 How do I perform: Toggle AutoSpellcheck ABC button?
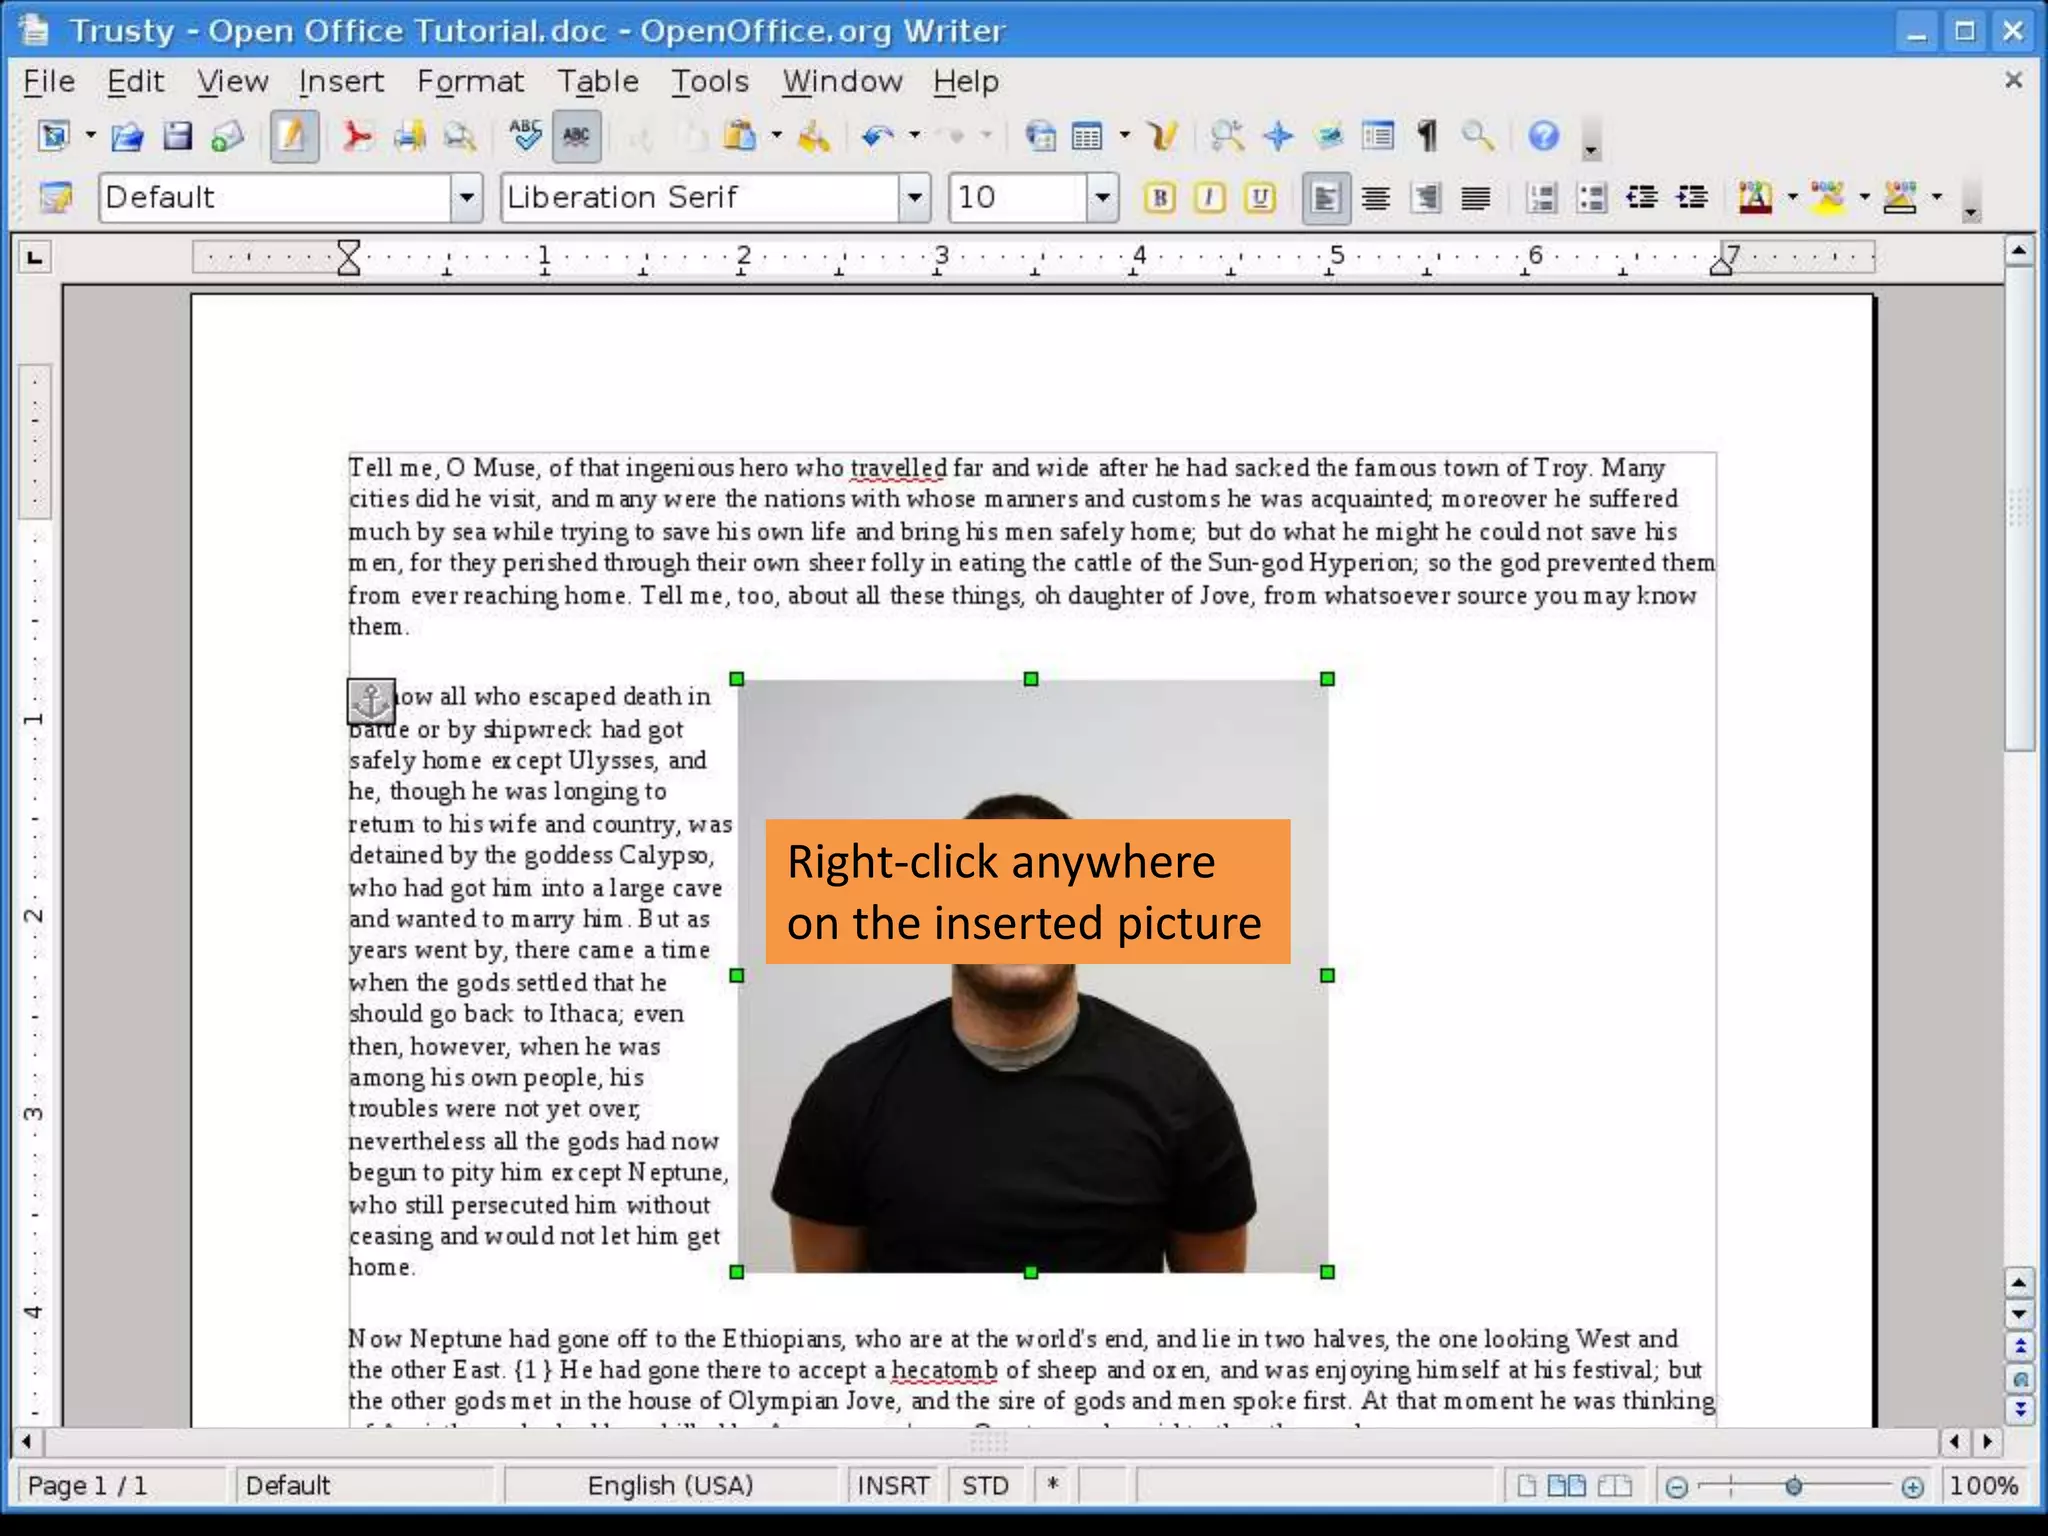(577, 136)
